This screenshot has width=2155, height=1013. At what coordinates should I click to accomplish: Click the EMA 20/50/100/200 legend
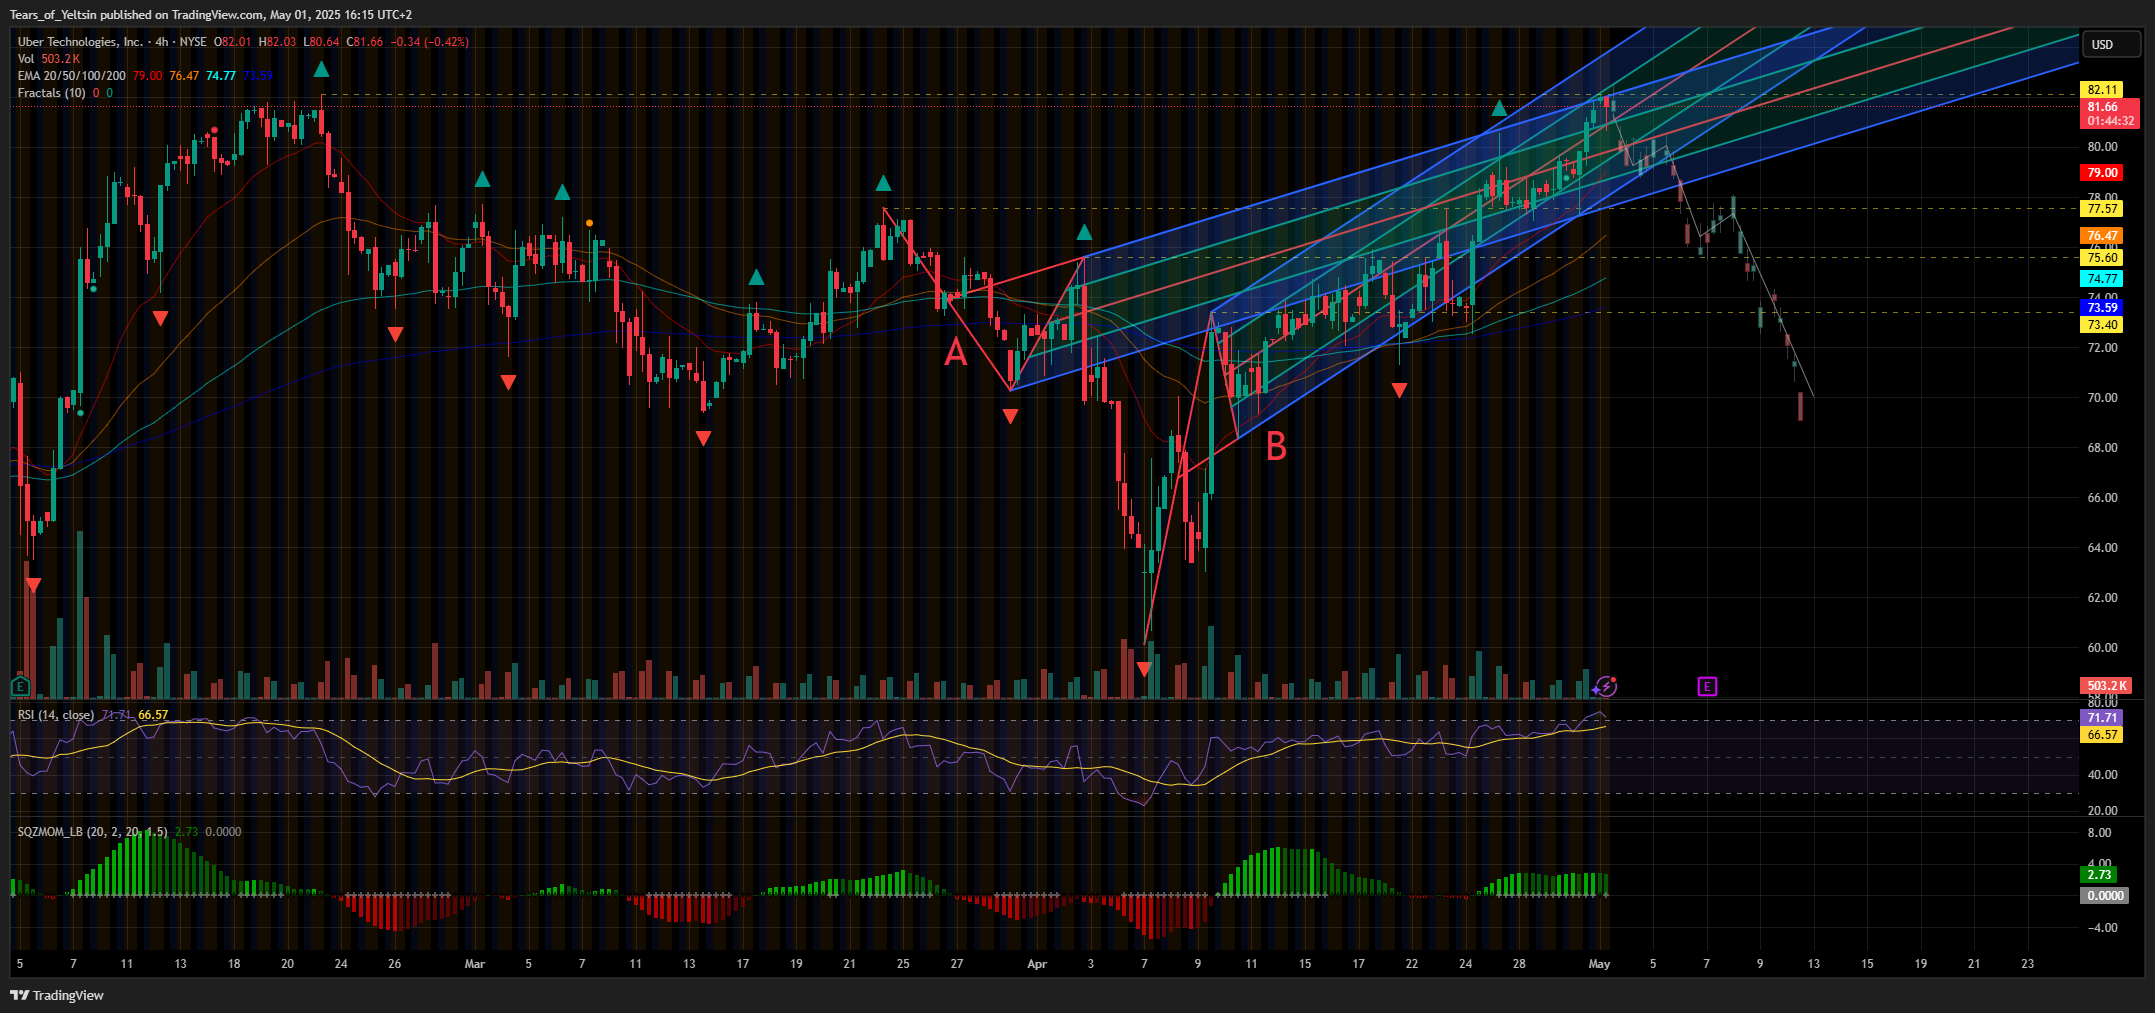pyautogui.click(x=71, y=76)
